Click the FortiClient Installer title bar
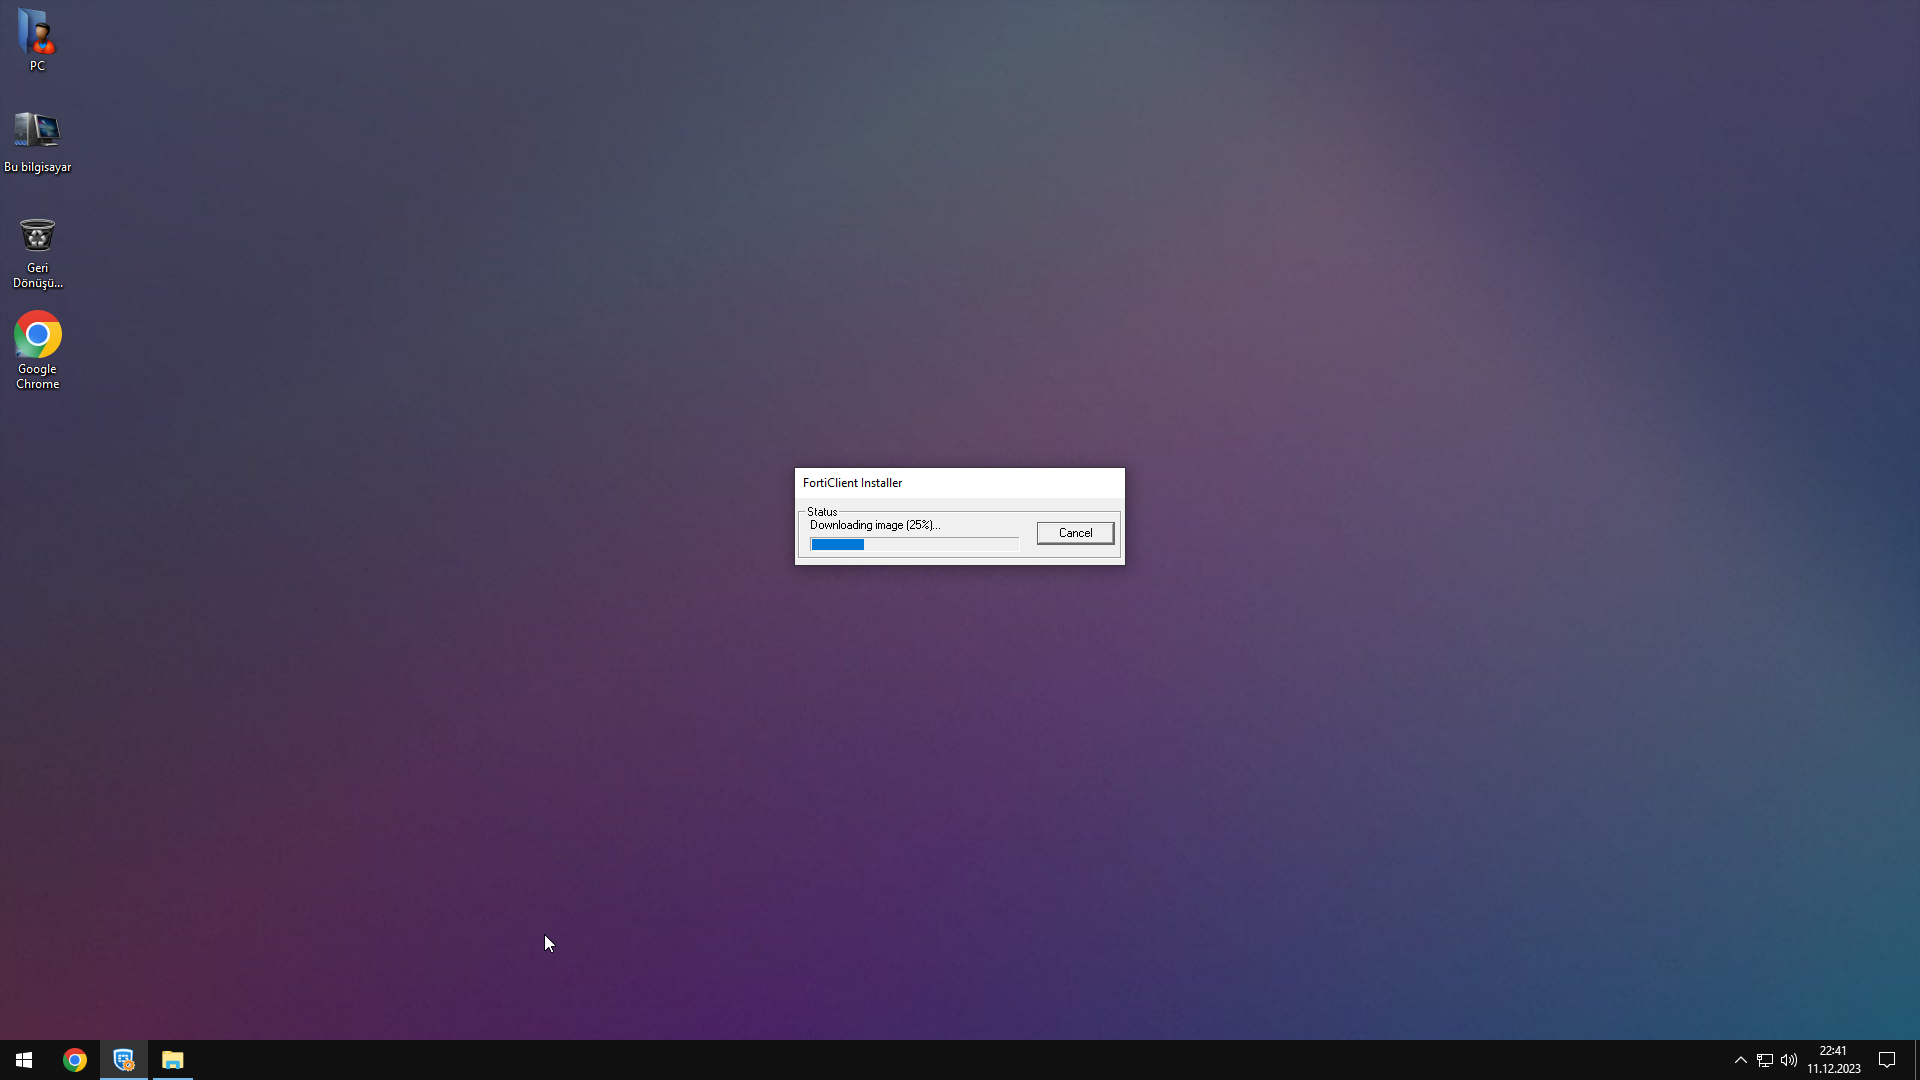Image resolution: width=1920 pixels, height=1080 pixels. [960, 483]
